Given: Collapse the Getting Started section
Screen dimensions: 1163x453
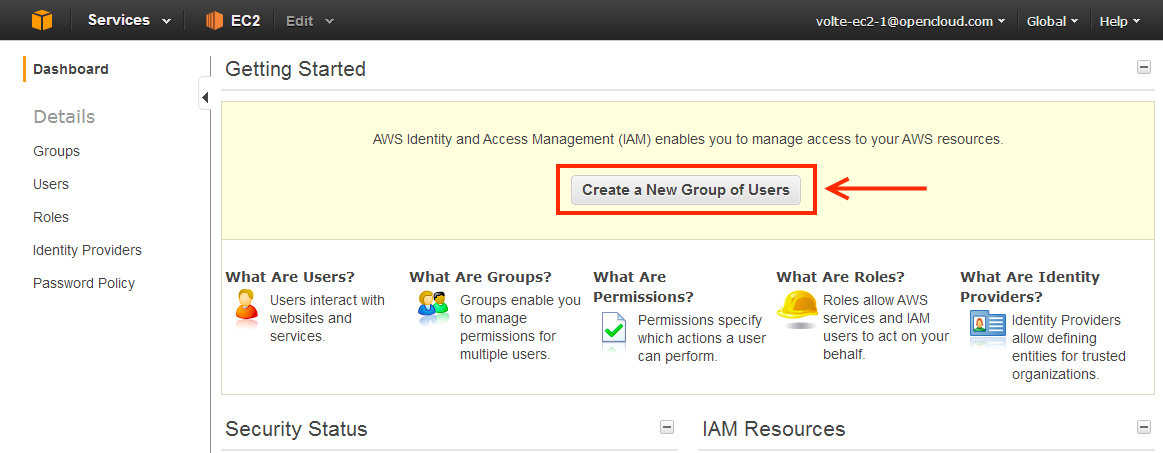Looking at the screenshot, I should click(x=1143, y=68).
